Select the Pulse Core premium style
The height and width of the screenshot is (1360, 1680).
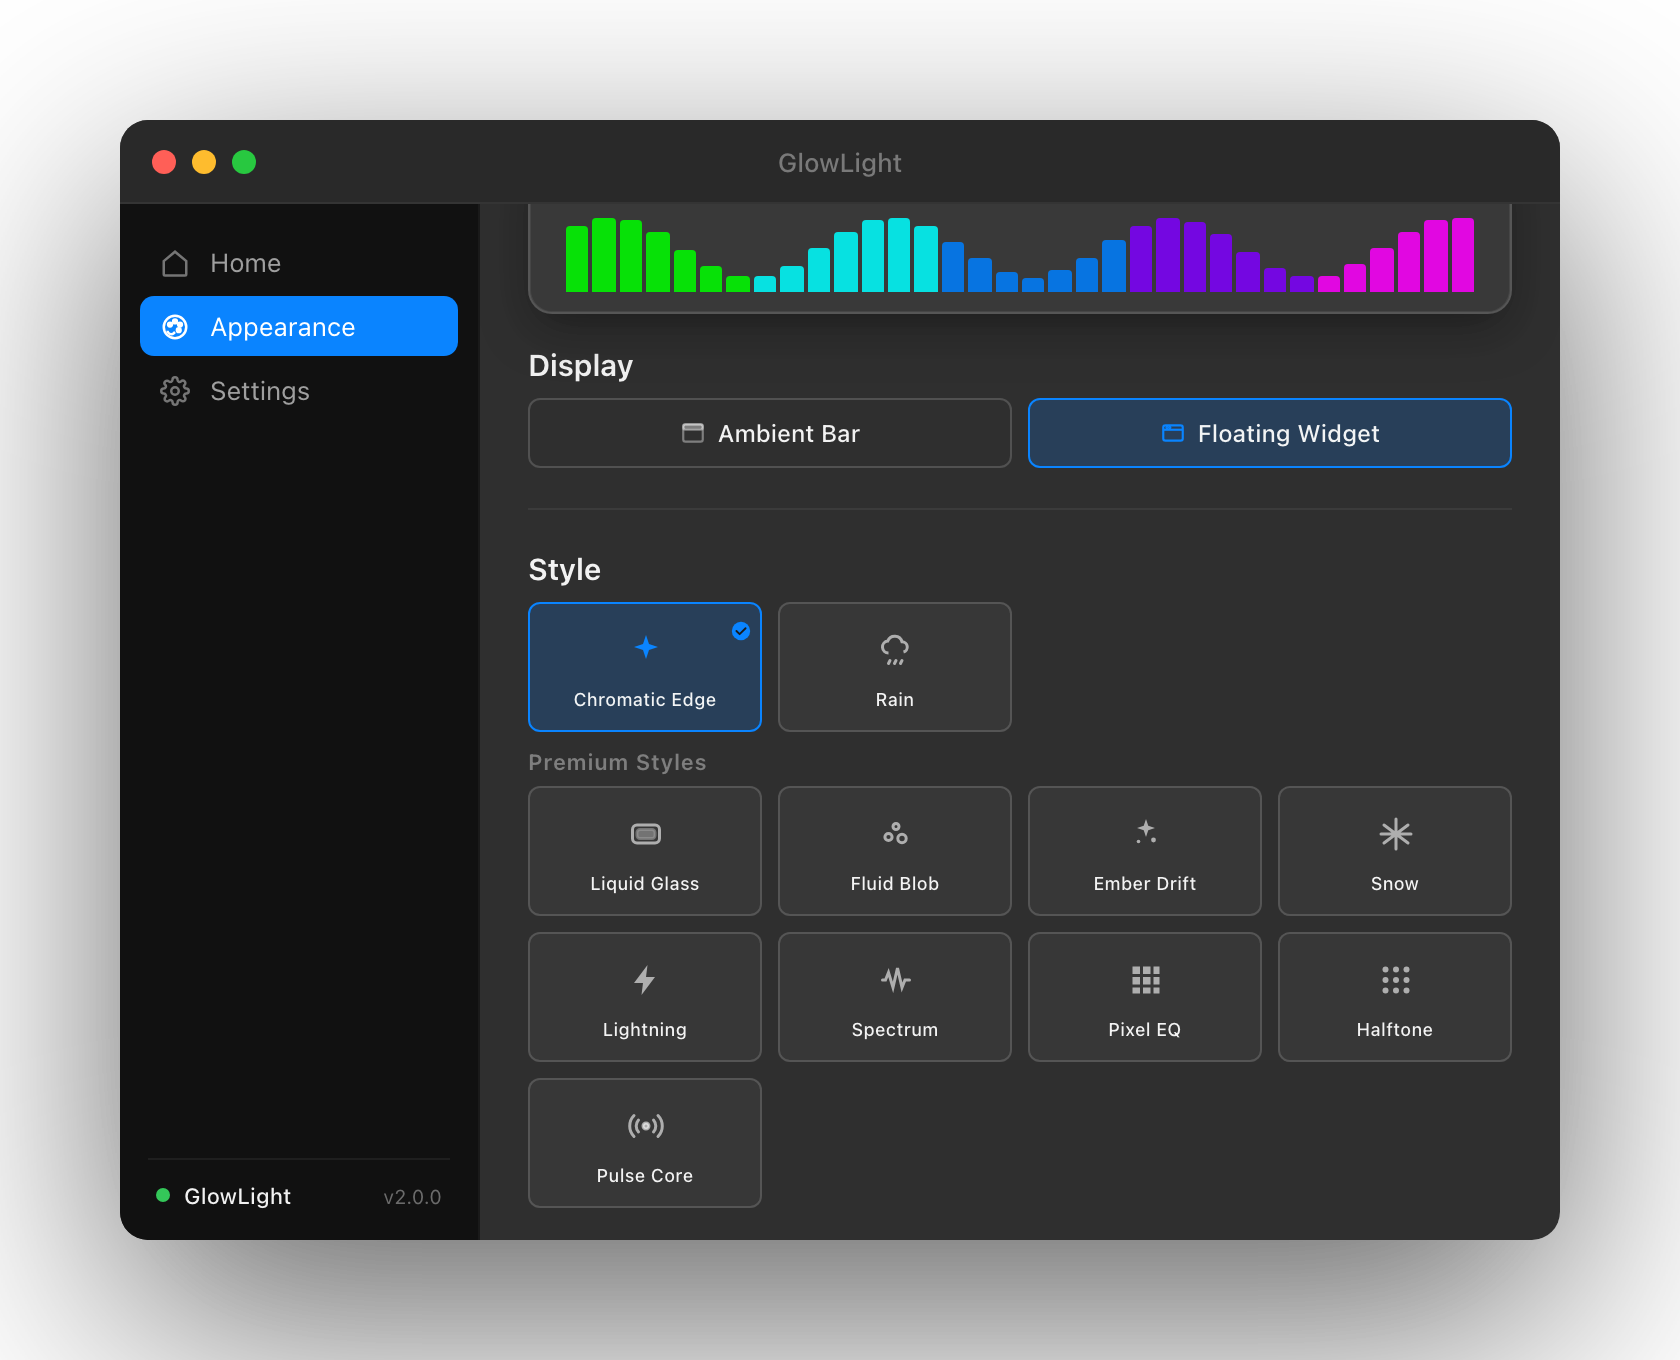click(645, 1143)
